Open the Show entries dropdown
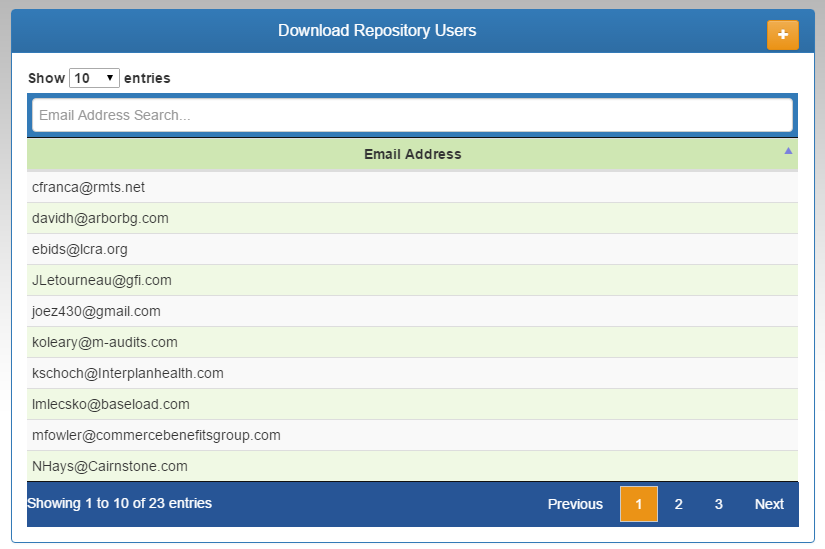This screenshot has width=825, height=549. 94,78
